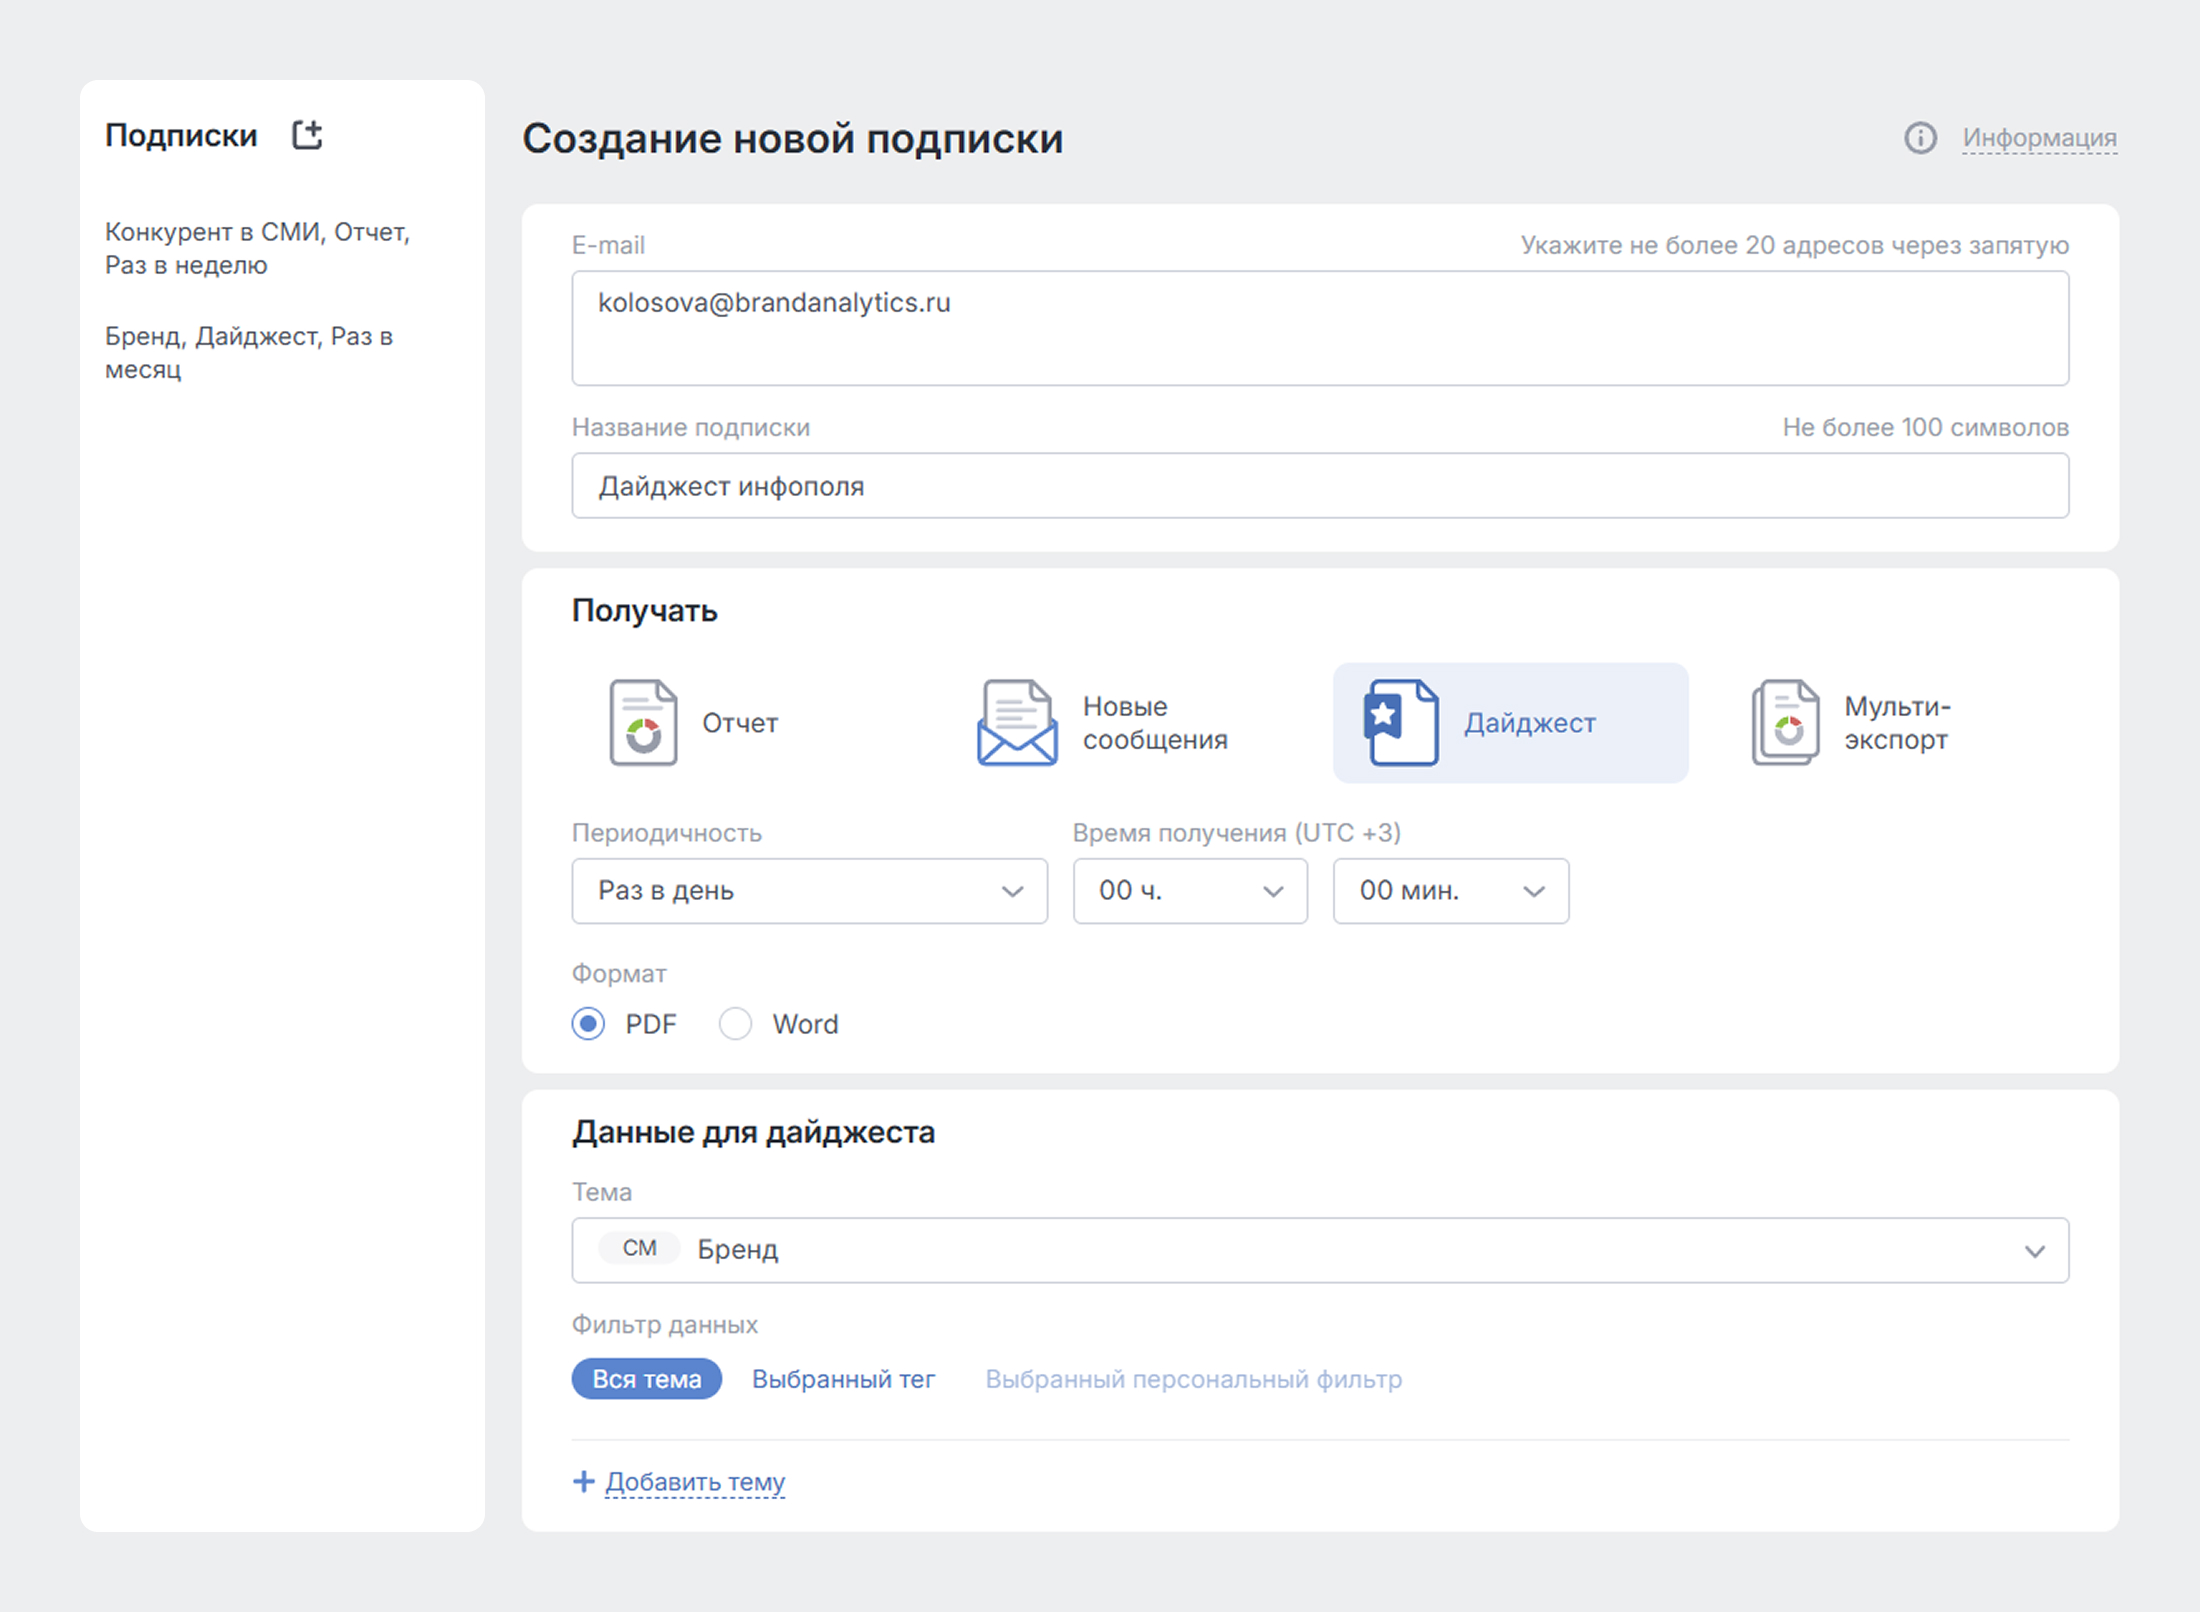Open the Информация link
The width and height of the screenshot is (2200, 1612).
[2039, 138]
